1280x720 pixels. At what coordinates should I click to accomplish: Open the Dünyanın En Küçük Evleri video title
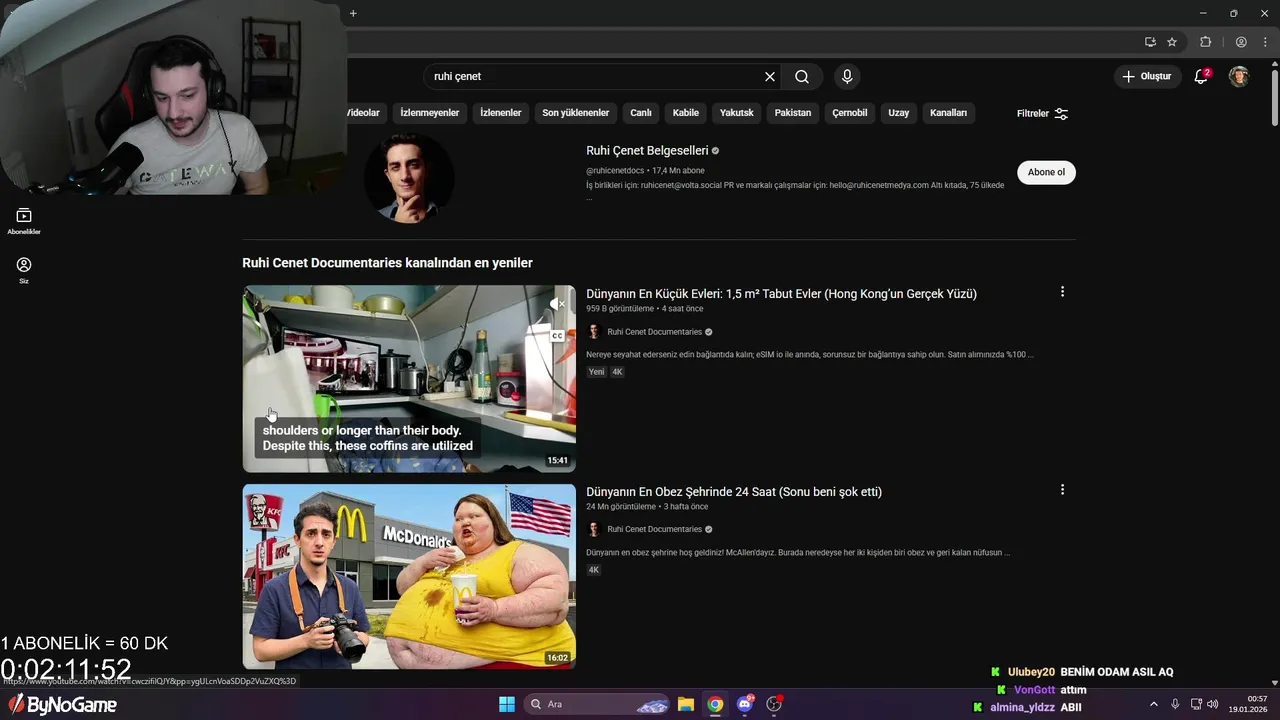coord(781,294)
